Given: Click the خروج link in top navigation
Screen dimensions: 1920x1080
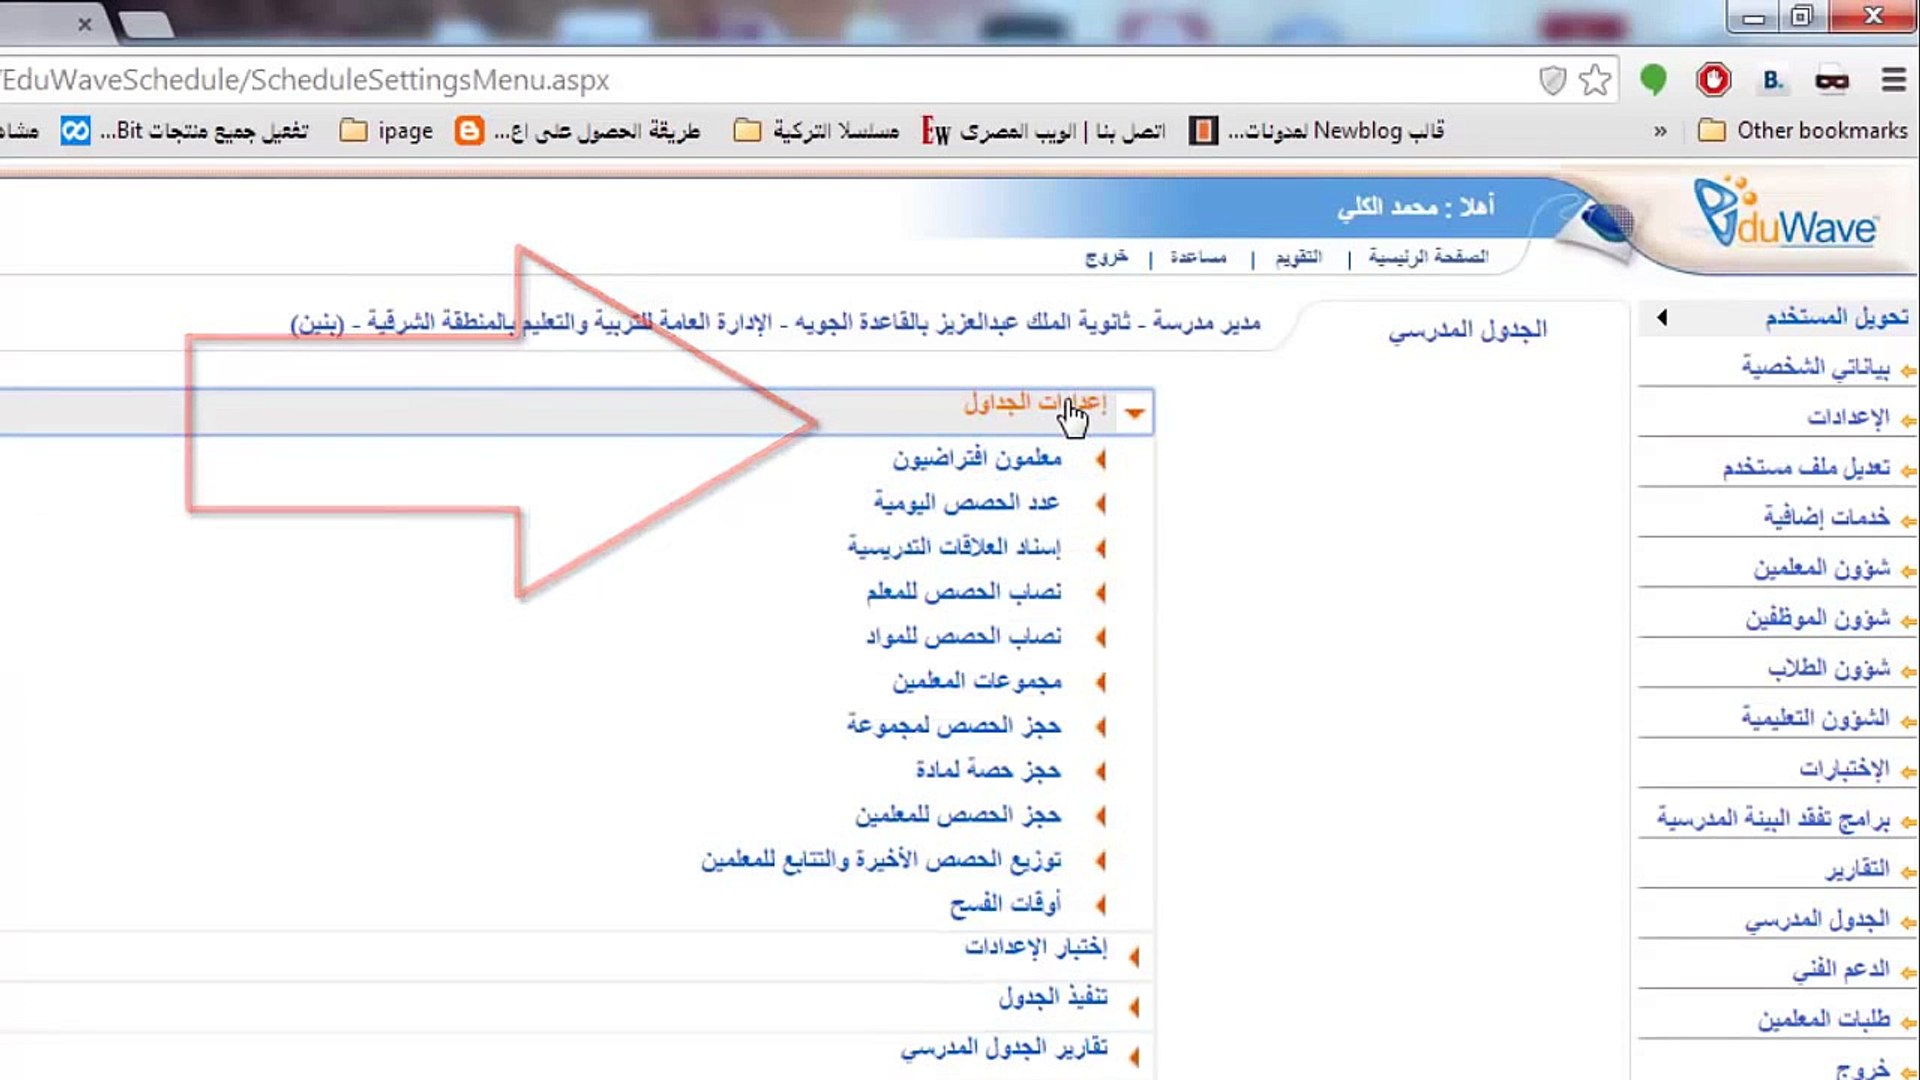Looking at the screenshot, I should (1106, 258).
